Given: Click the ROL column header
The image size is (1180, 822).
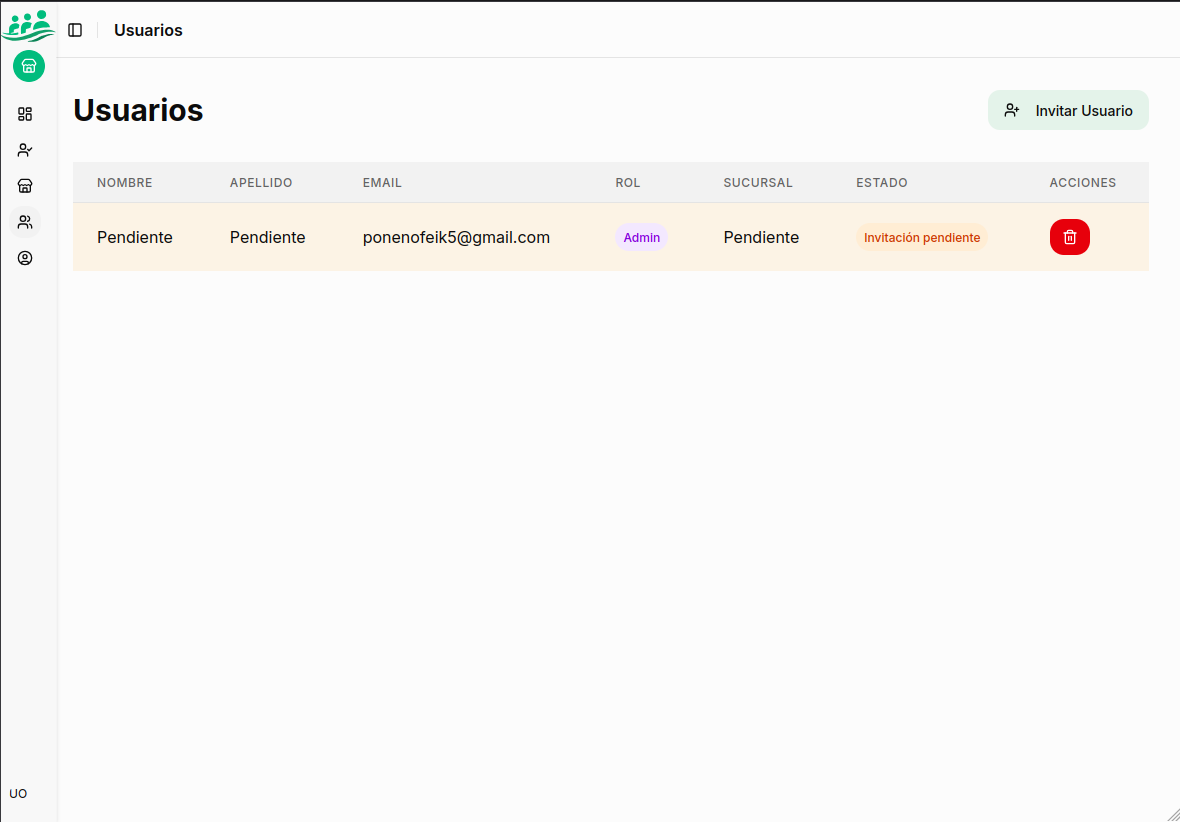Looking at the screenshot, I should coord(627,183).
